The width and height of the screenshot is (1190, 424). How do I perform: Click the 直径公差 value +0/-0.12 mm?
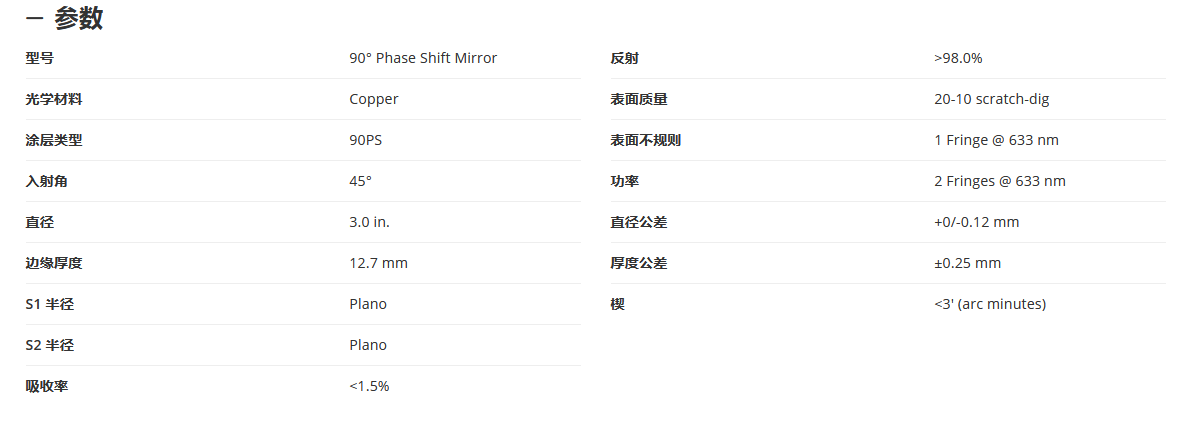[x=977, y=222]
